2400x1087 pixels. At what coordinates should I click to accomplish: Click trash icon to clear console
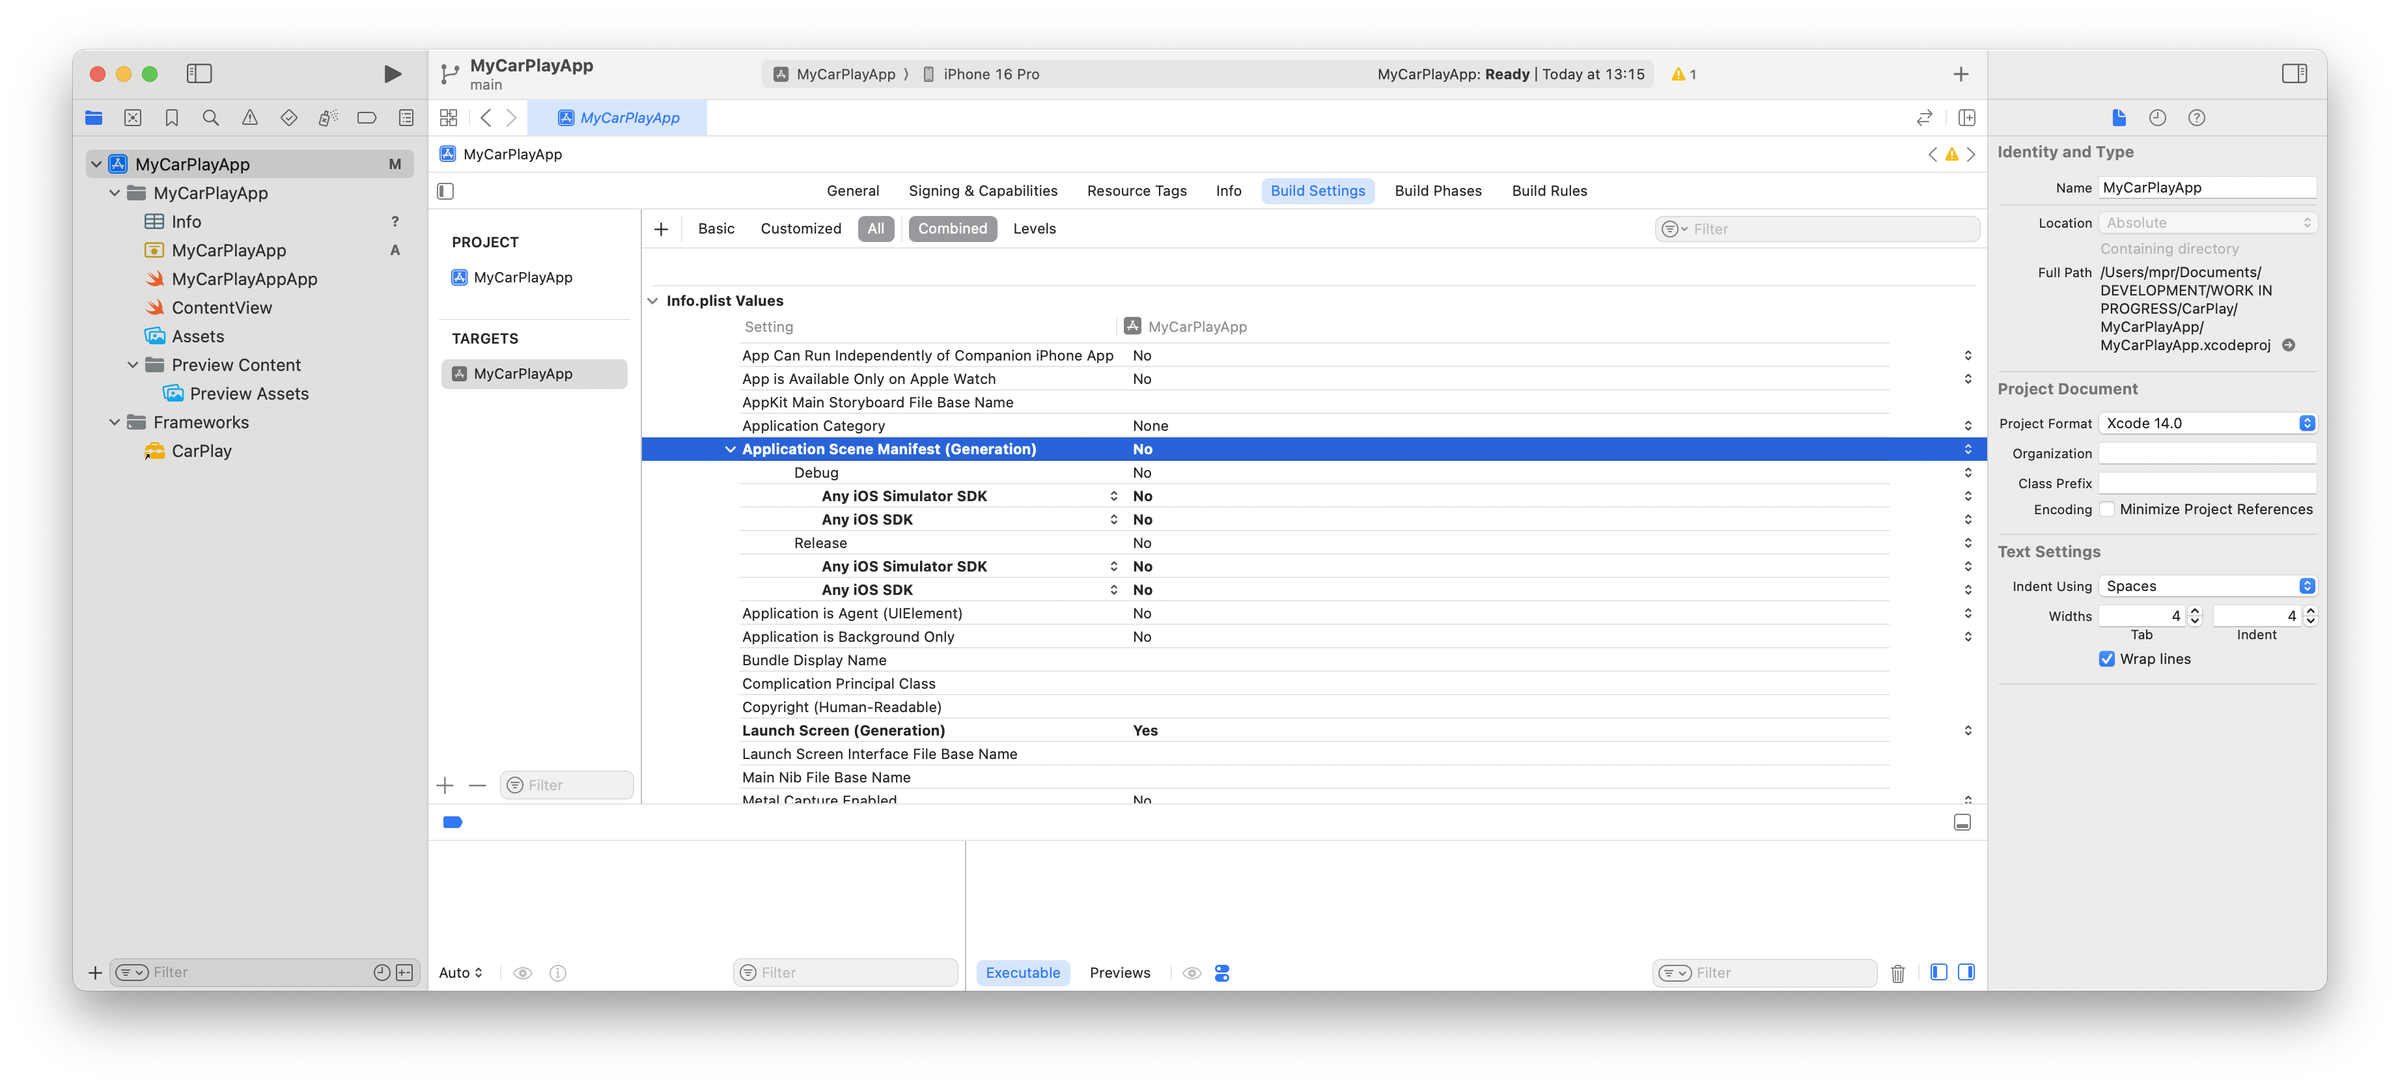point(1897,973)
